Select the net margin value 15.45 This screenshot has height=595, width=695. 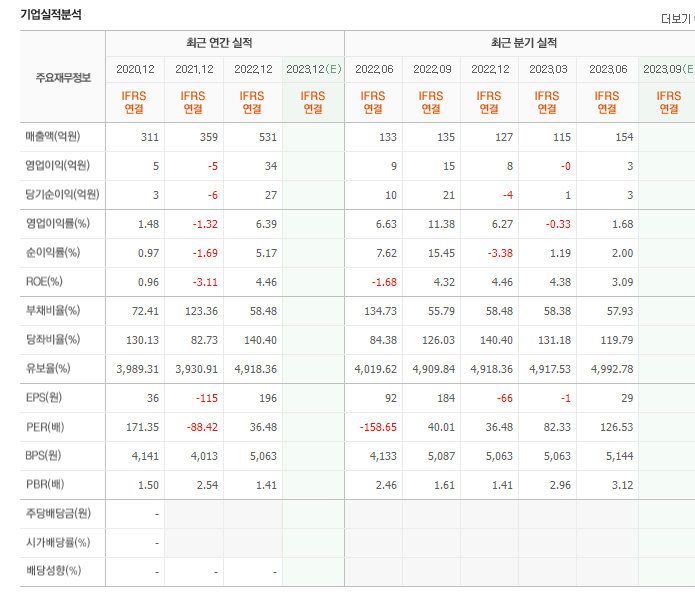(x=441, y=253)
